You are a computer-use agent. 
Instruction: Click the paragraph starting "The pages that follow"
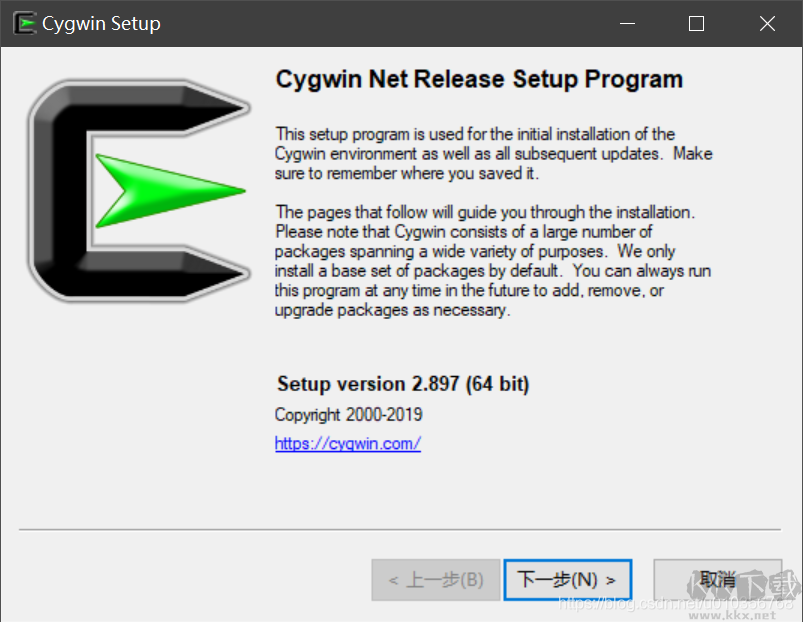(x=494, y=261)
